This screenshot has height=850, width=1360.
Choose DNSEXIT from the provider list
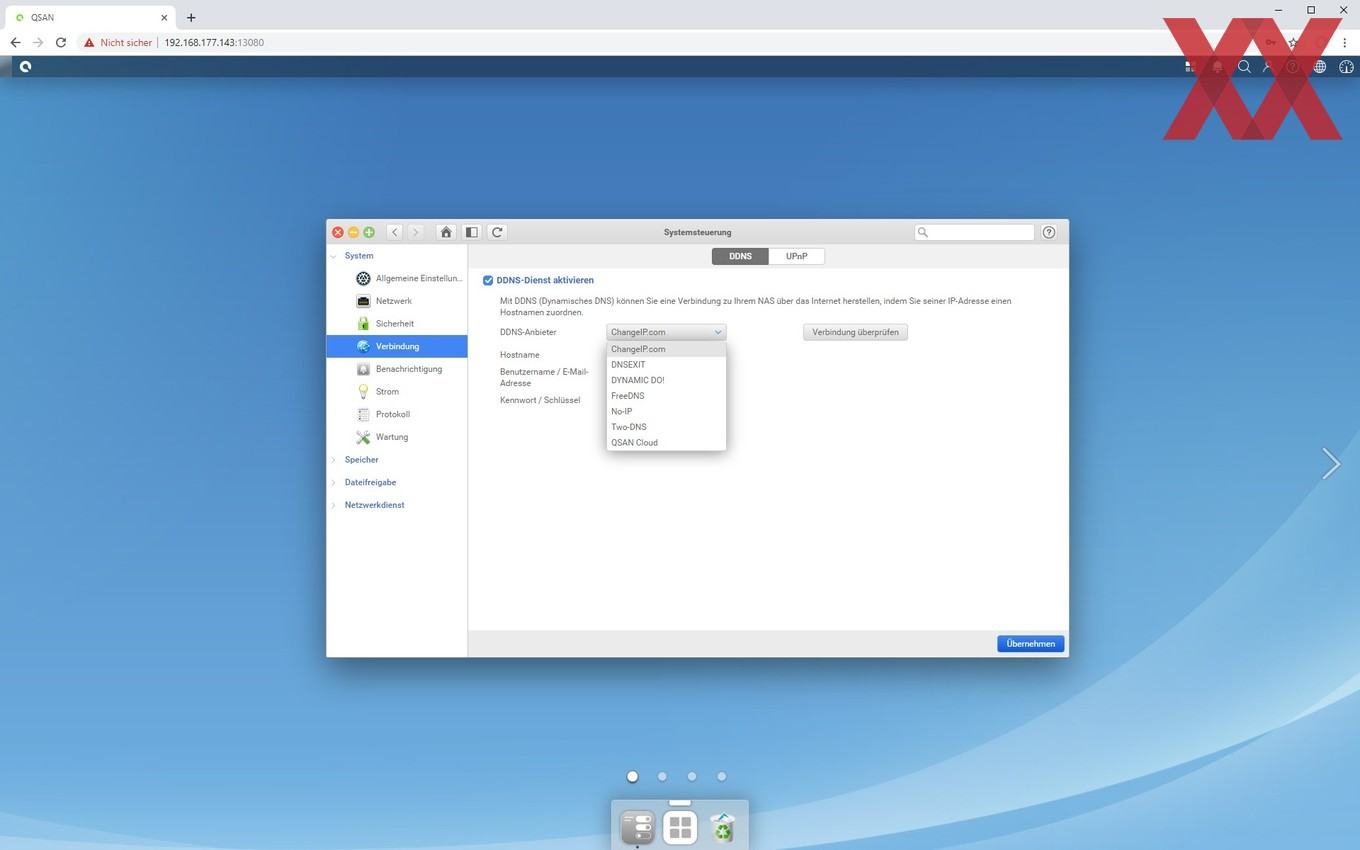[x=666, y=365]
